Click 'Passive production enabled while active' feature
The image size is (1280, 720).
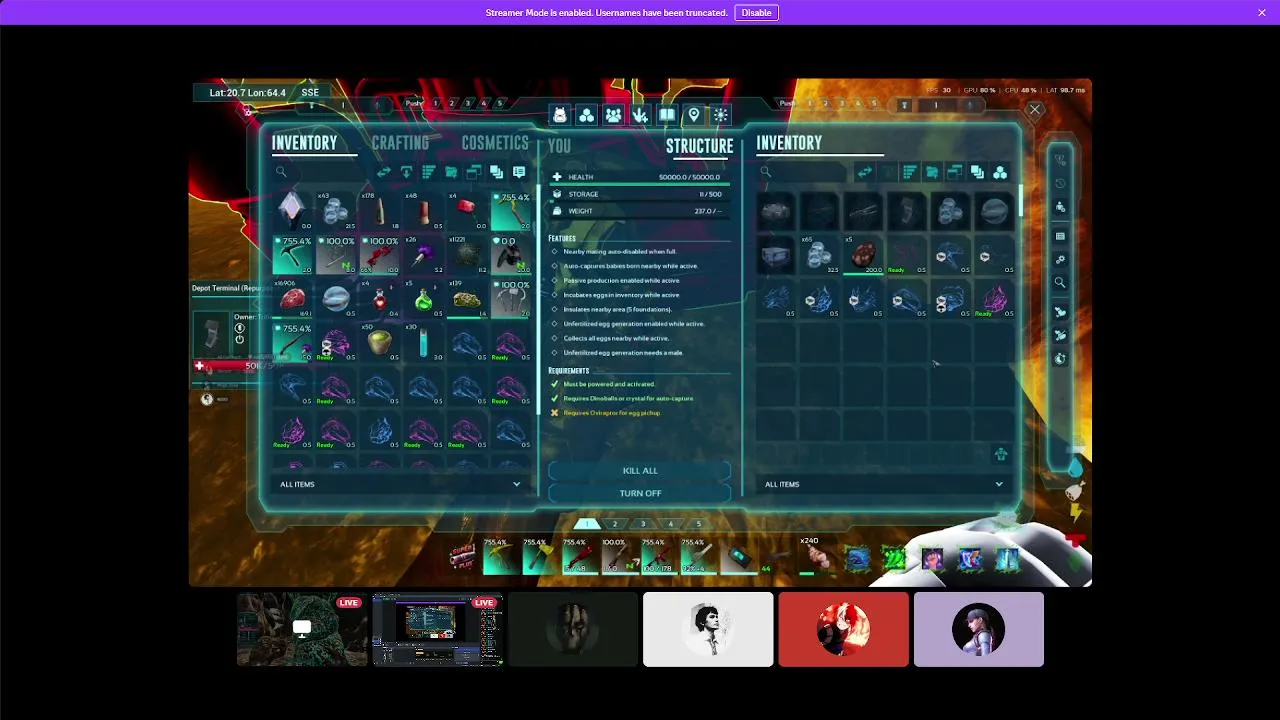pyautogui.click(x=622, y=281)
